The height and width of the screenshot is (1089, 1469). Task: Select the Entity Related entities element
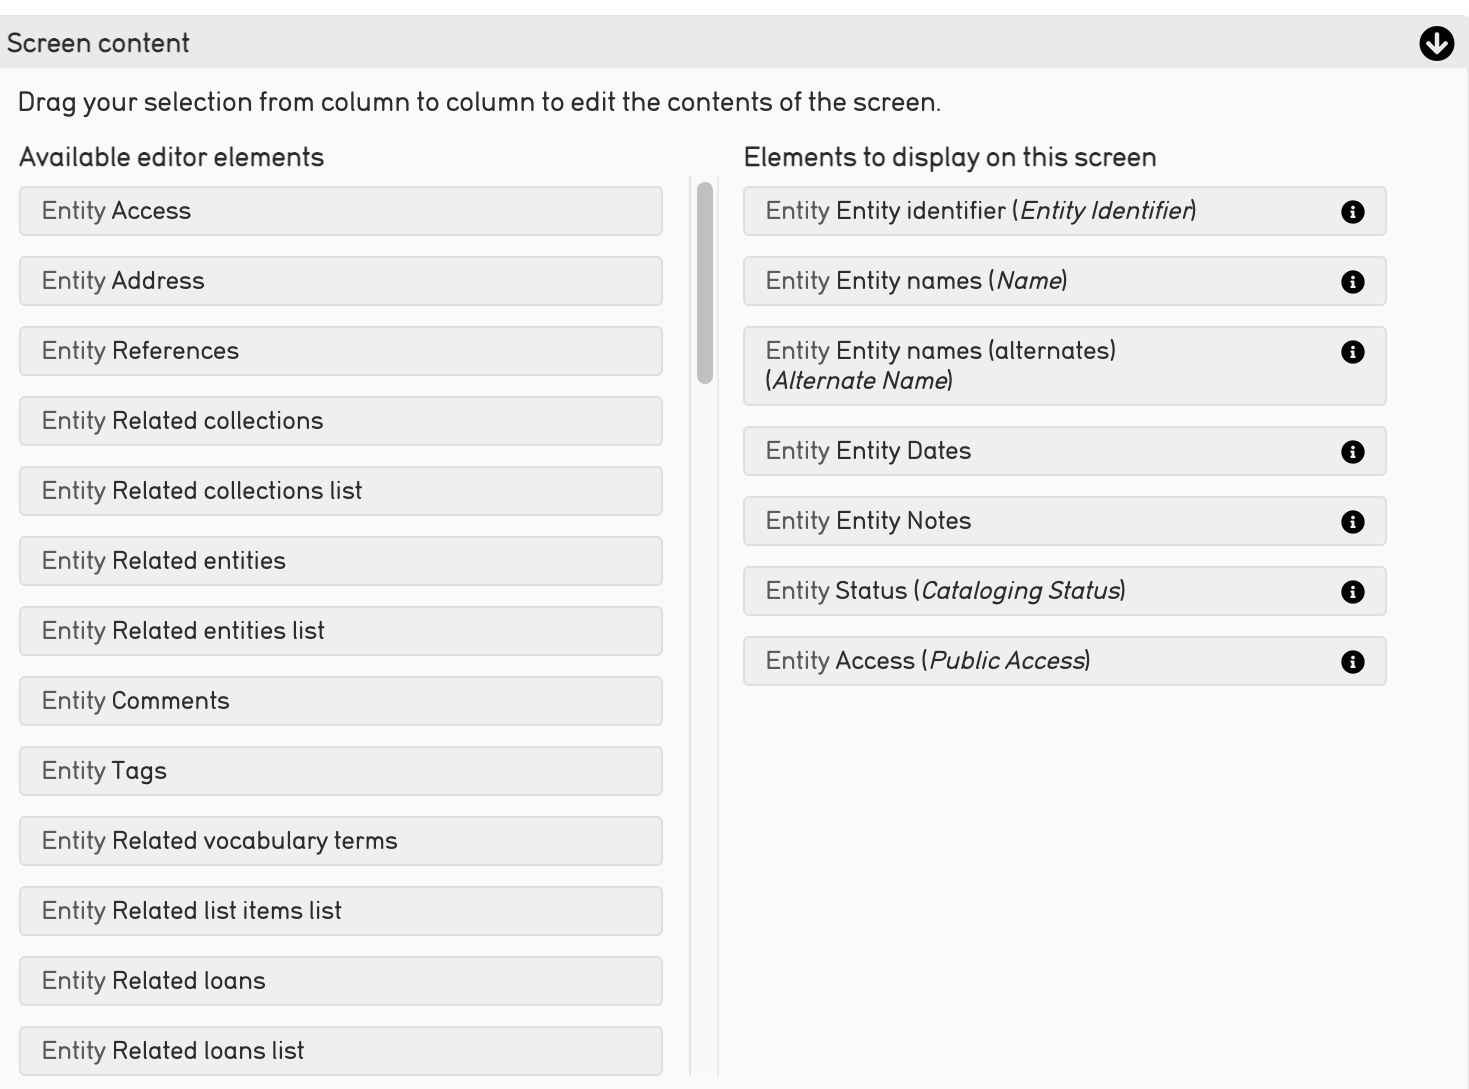(x=340, y=561)
